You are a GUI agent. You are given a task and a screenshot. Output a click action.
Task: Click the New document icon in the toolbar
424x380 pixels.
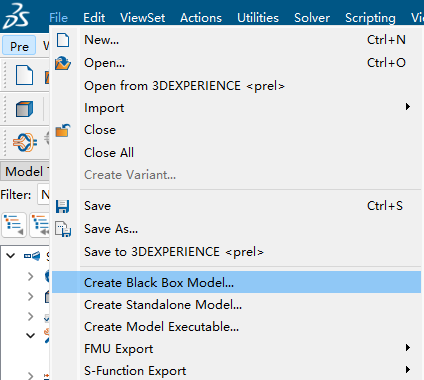coord(25,75)
